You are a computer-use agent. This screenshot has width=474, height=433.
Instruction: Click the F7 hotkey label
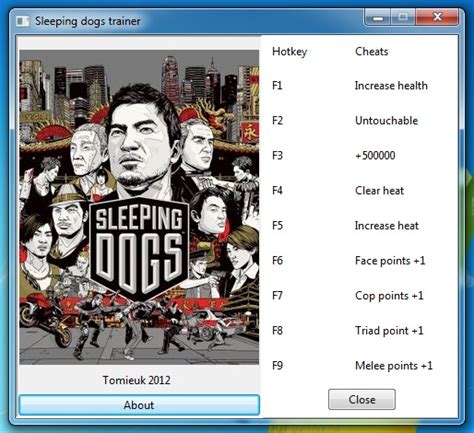[277, 295]
